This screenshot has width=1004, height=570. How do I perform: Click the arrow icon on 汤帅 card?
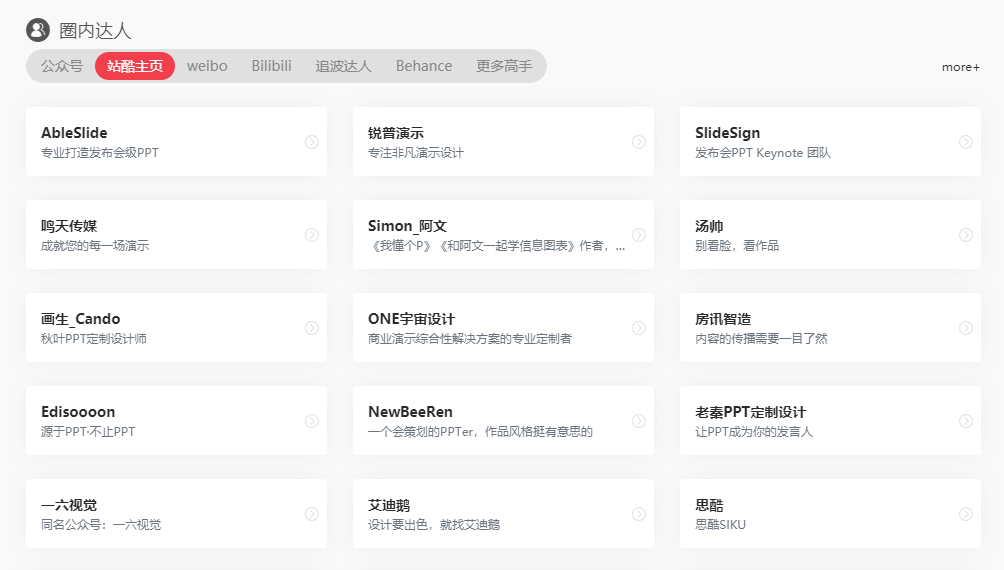click(966, 235)
